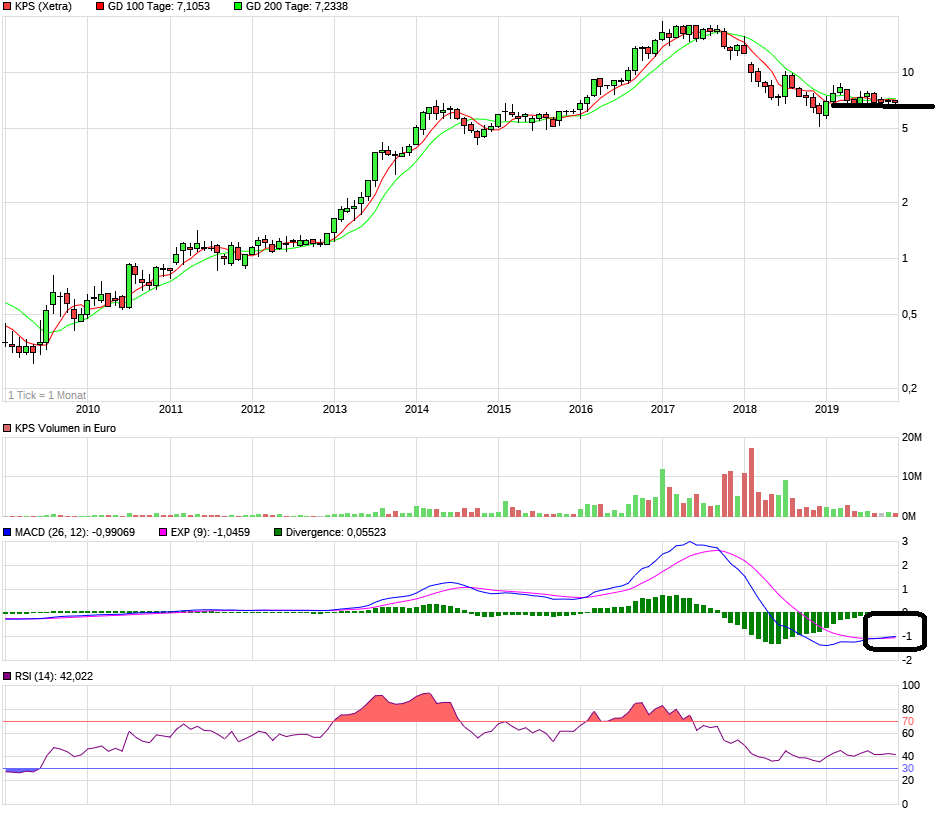
Task: Click the MACD blue line peak in 2017
Action: pos(689,542)
